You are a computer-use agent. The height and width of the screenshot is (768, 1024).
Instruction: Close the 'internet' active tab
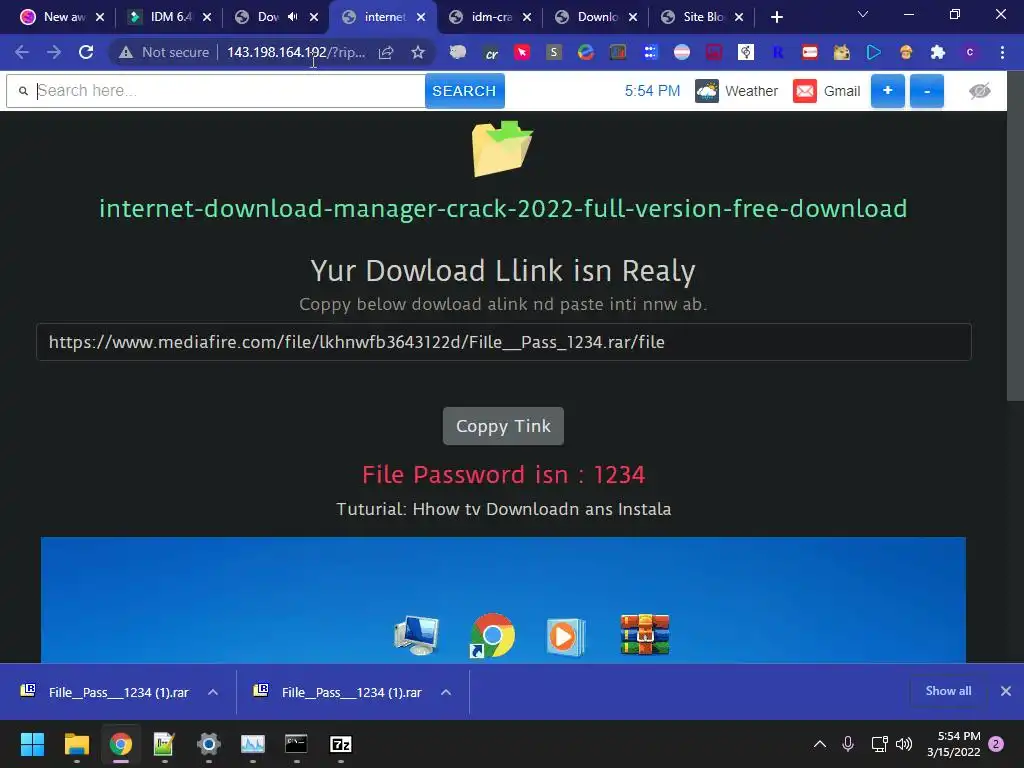pos(421,17)
